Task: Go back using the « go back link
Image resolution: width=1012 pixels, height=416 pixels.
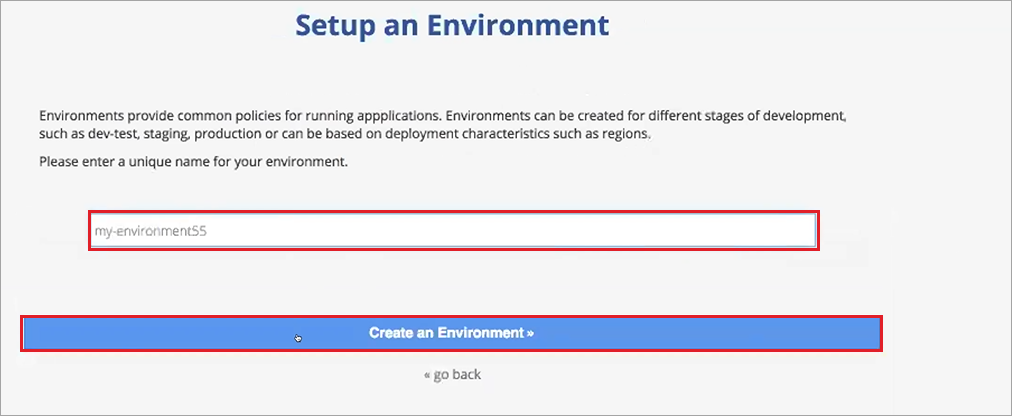Action: point(452,374)
